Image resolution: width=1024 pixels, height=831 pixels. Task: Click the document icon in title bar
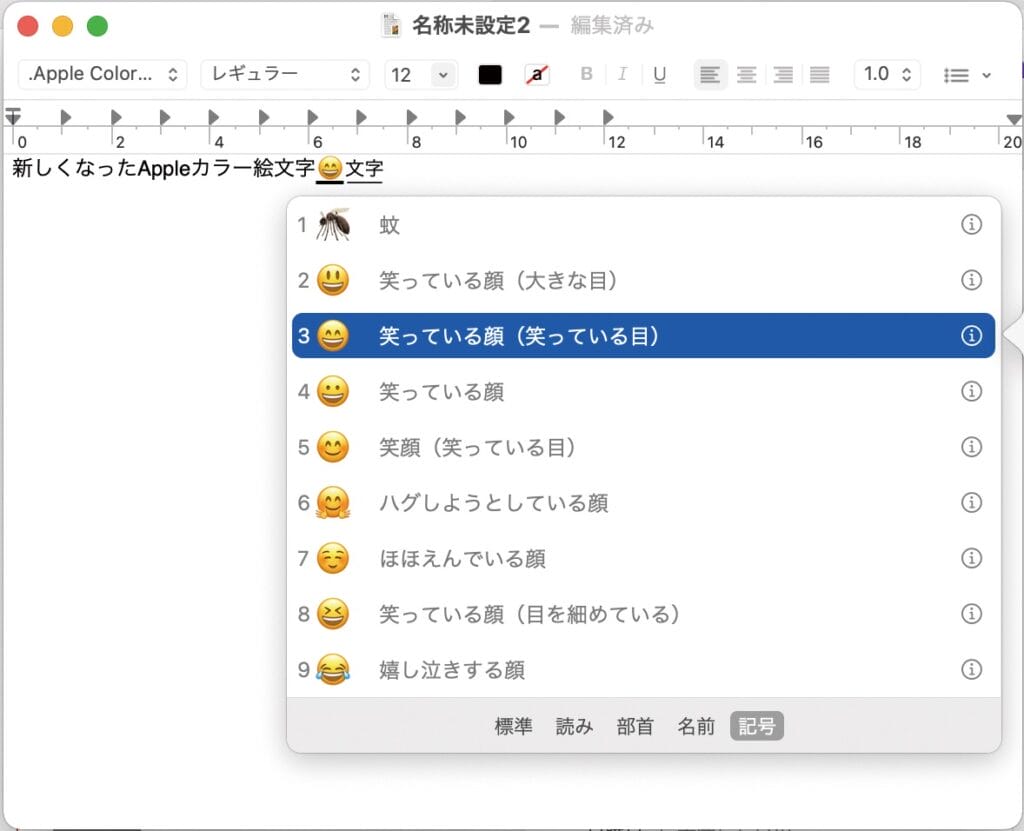click(391, 26)
